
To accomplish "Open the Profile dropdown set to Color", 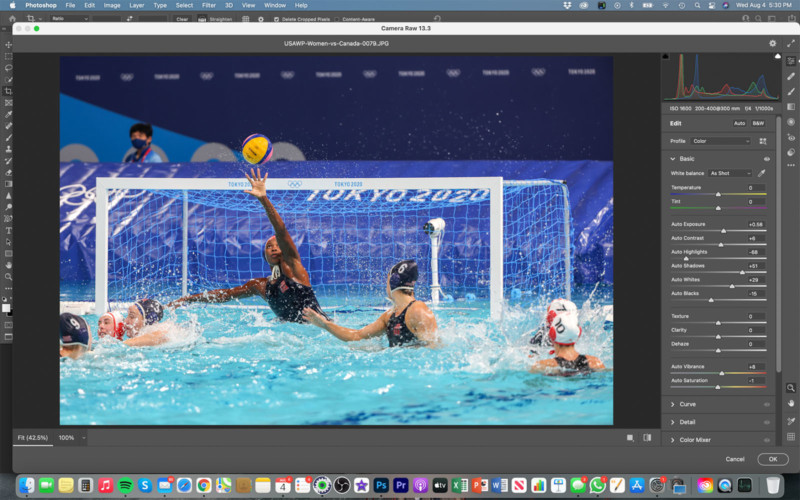I will (721, 141).
